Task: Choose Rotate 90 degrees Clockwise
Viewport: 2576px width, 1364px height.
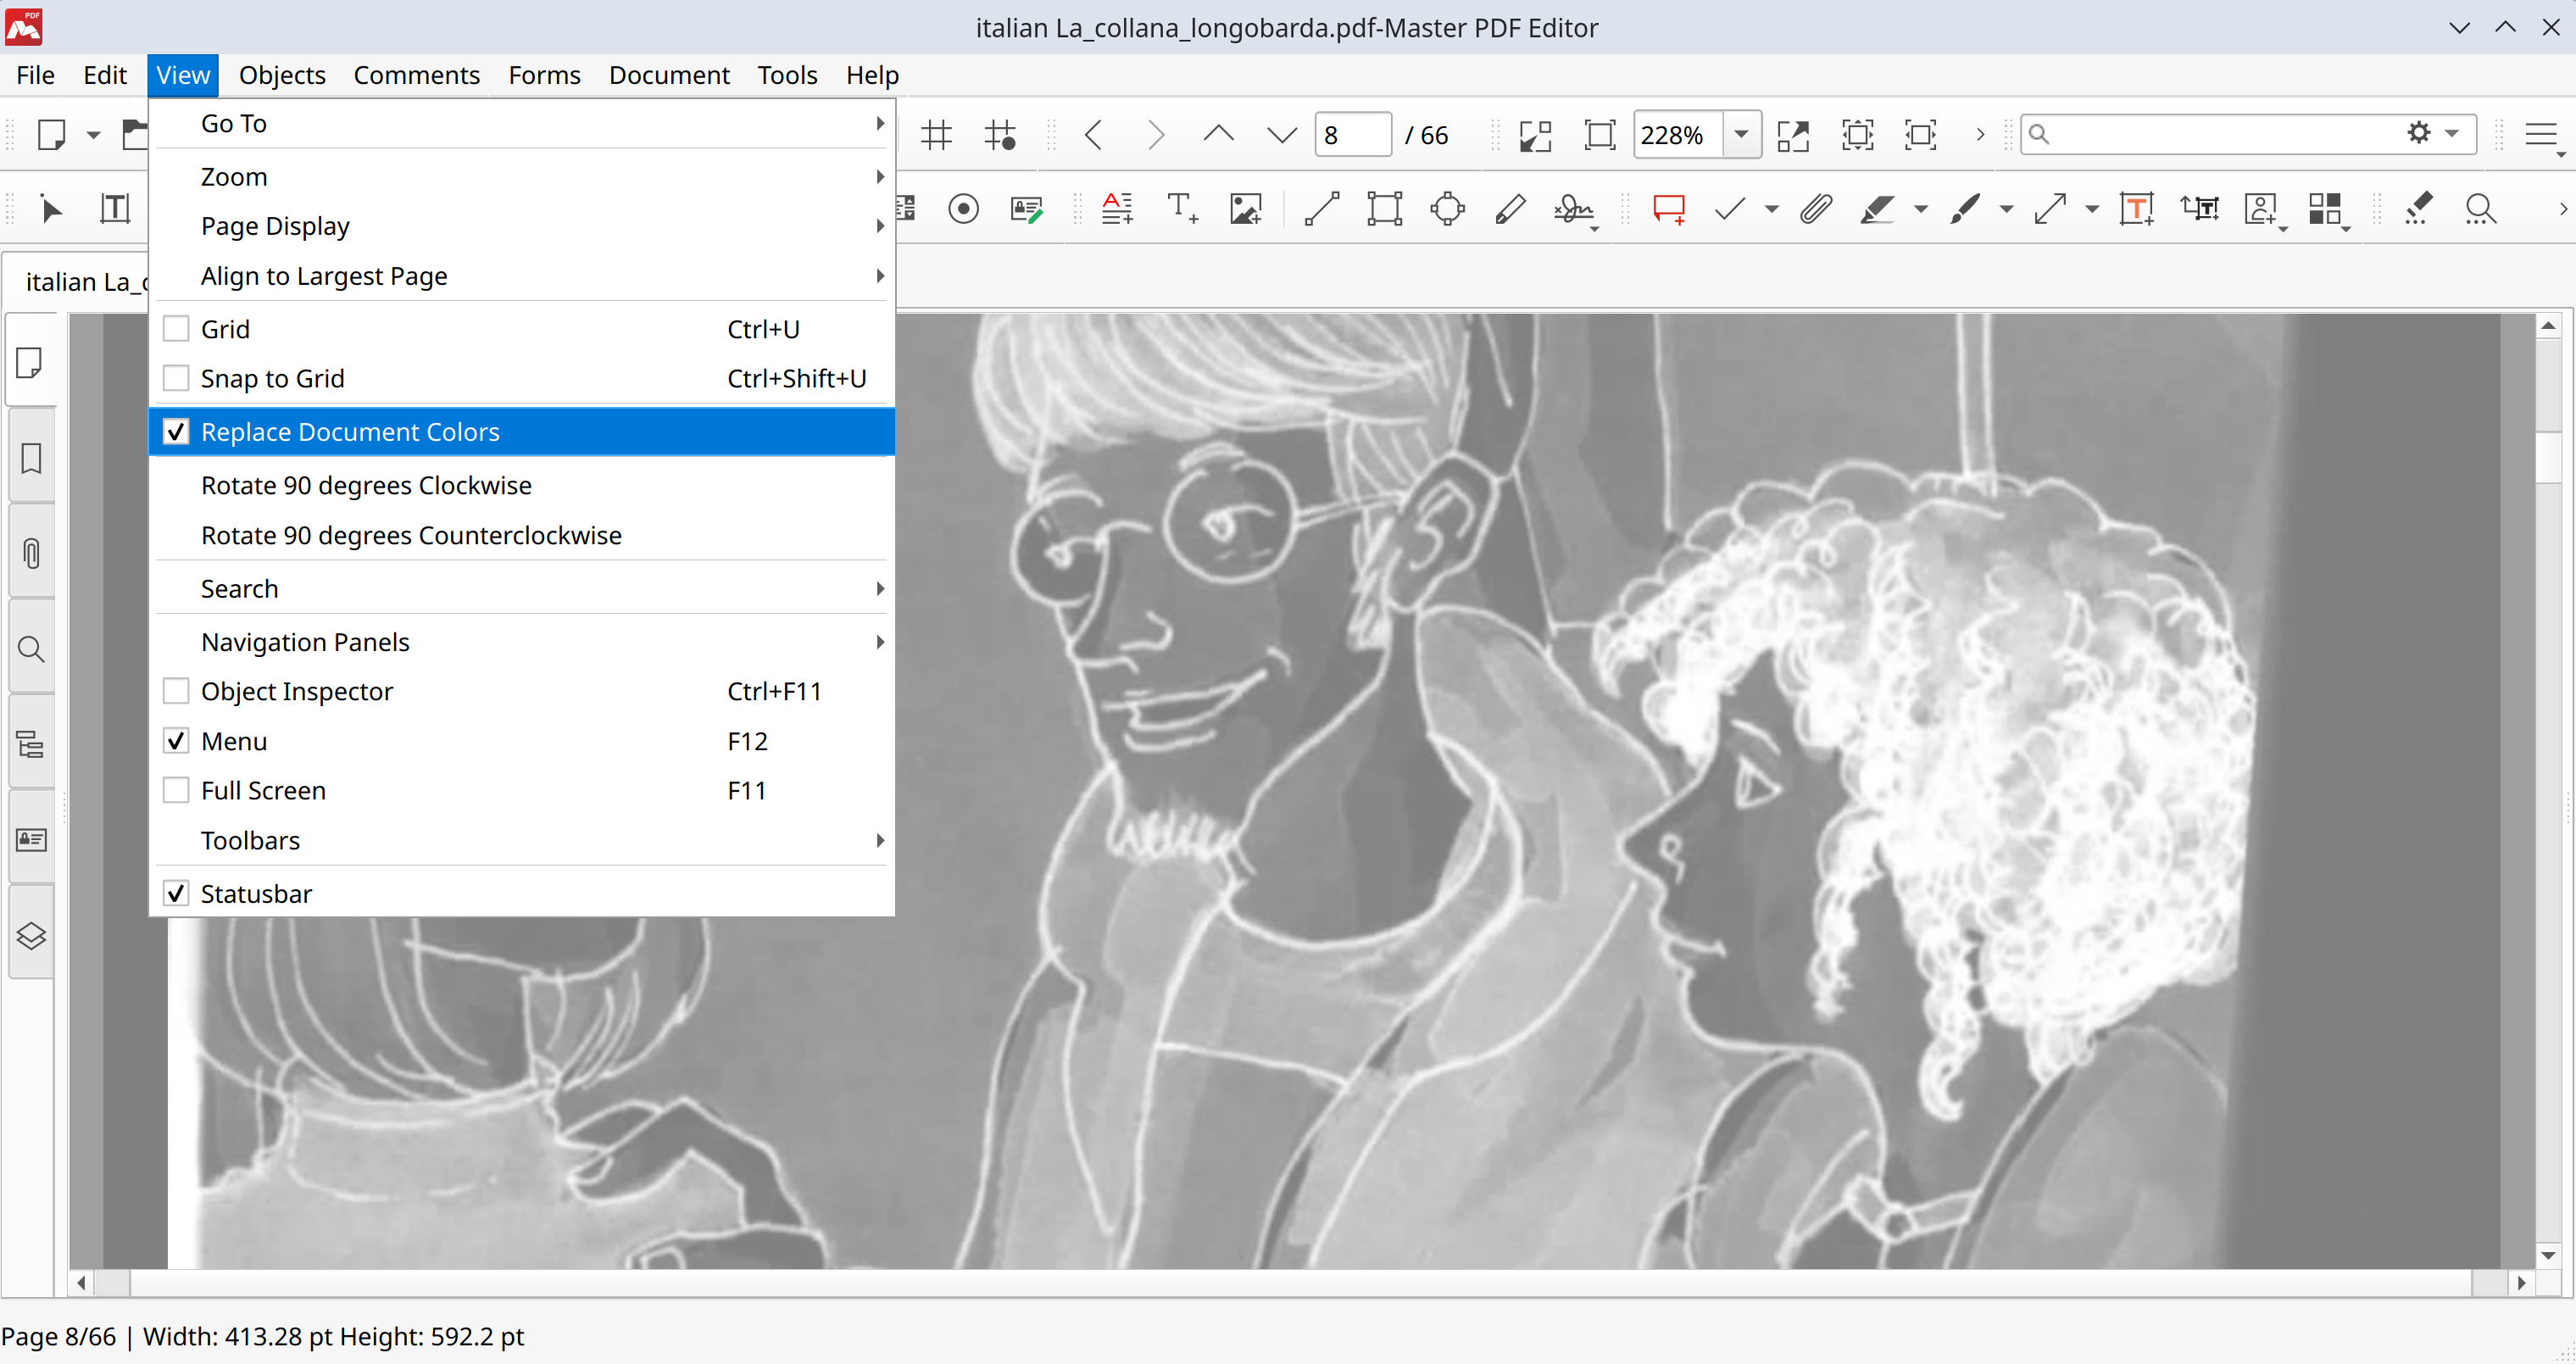Action: point(521,485)
